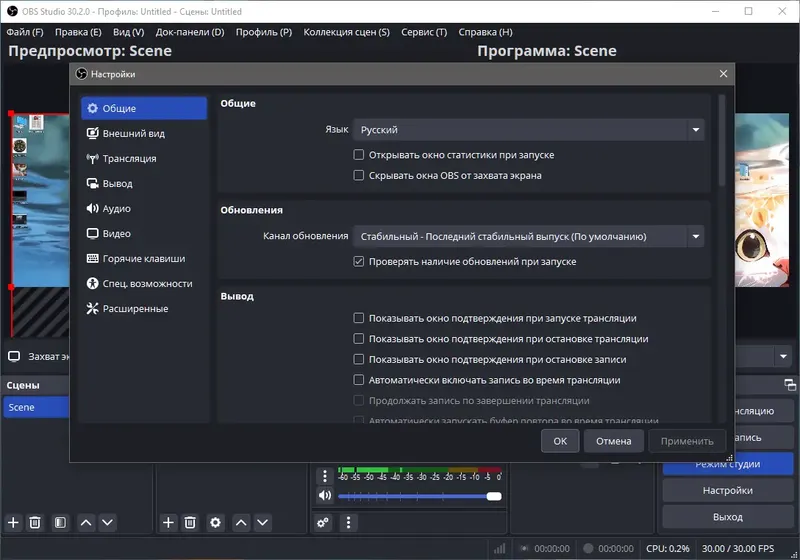
Task: Open the Аудио settings category
Action: point(144,208)
